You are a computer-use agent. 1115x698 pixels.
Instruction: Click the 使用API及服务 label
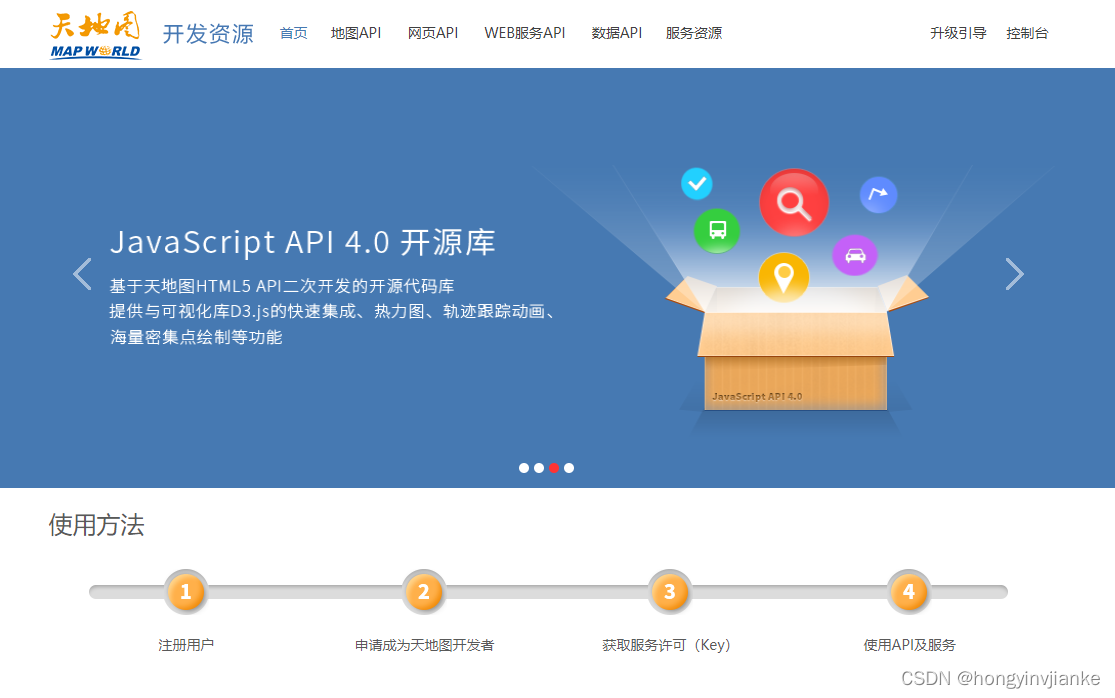point(909,645)
